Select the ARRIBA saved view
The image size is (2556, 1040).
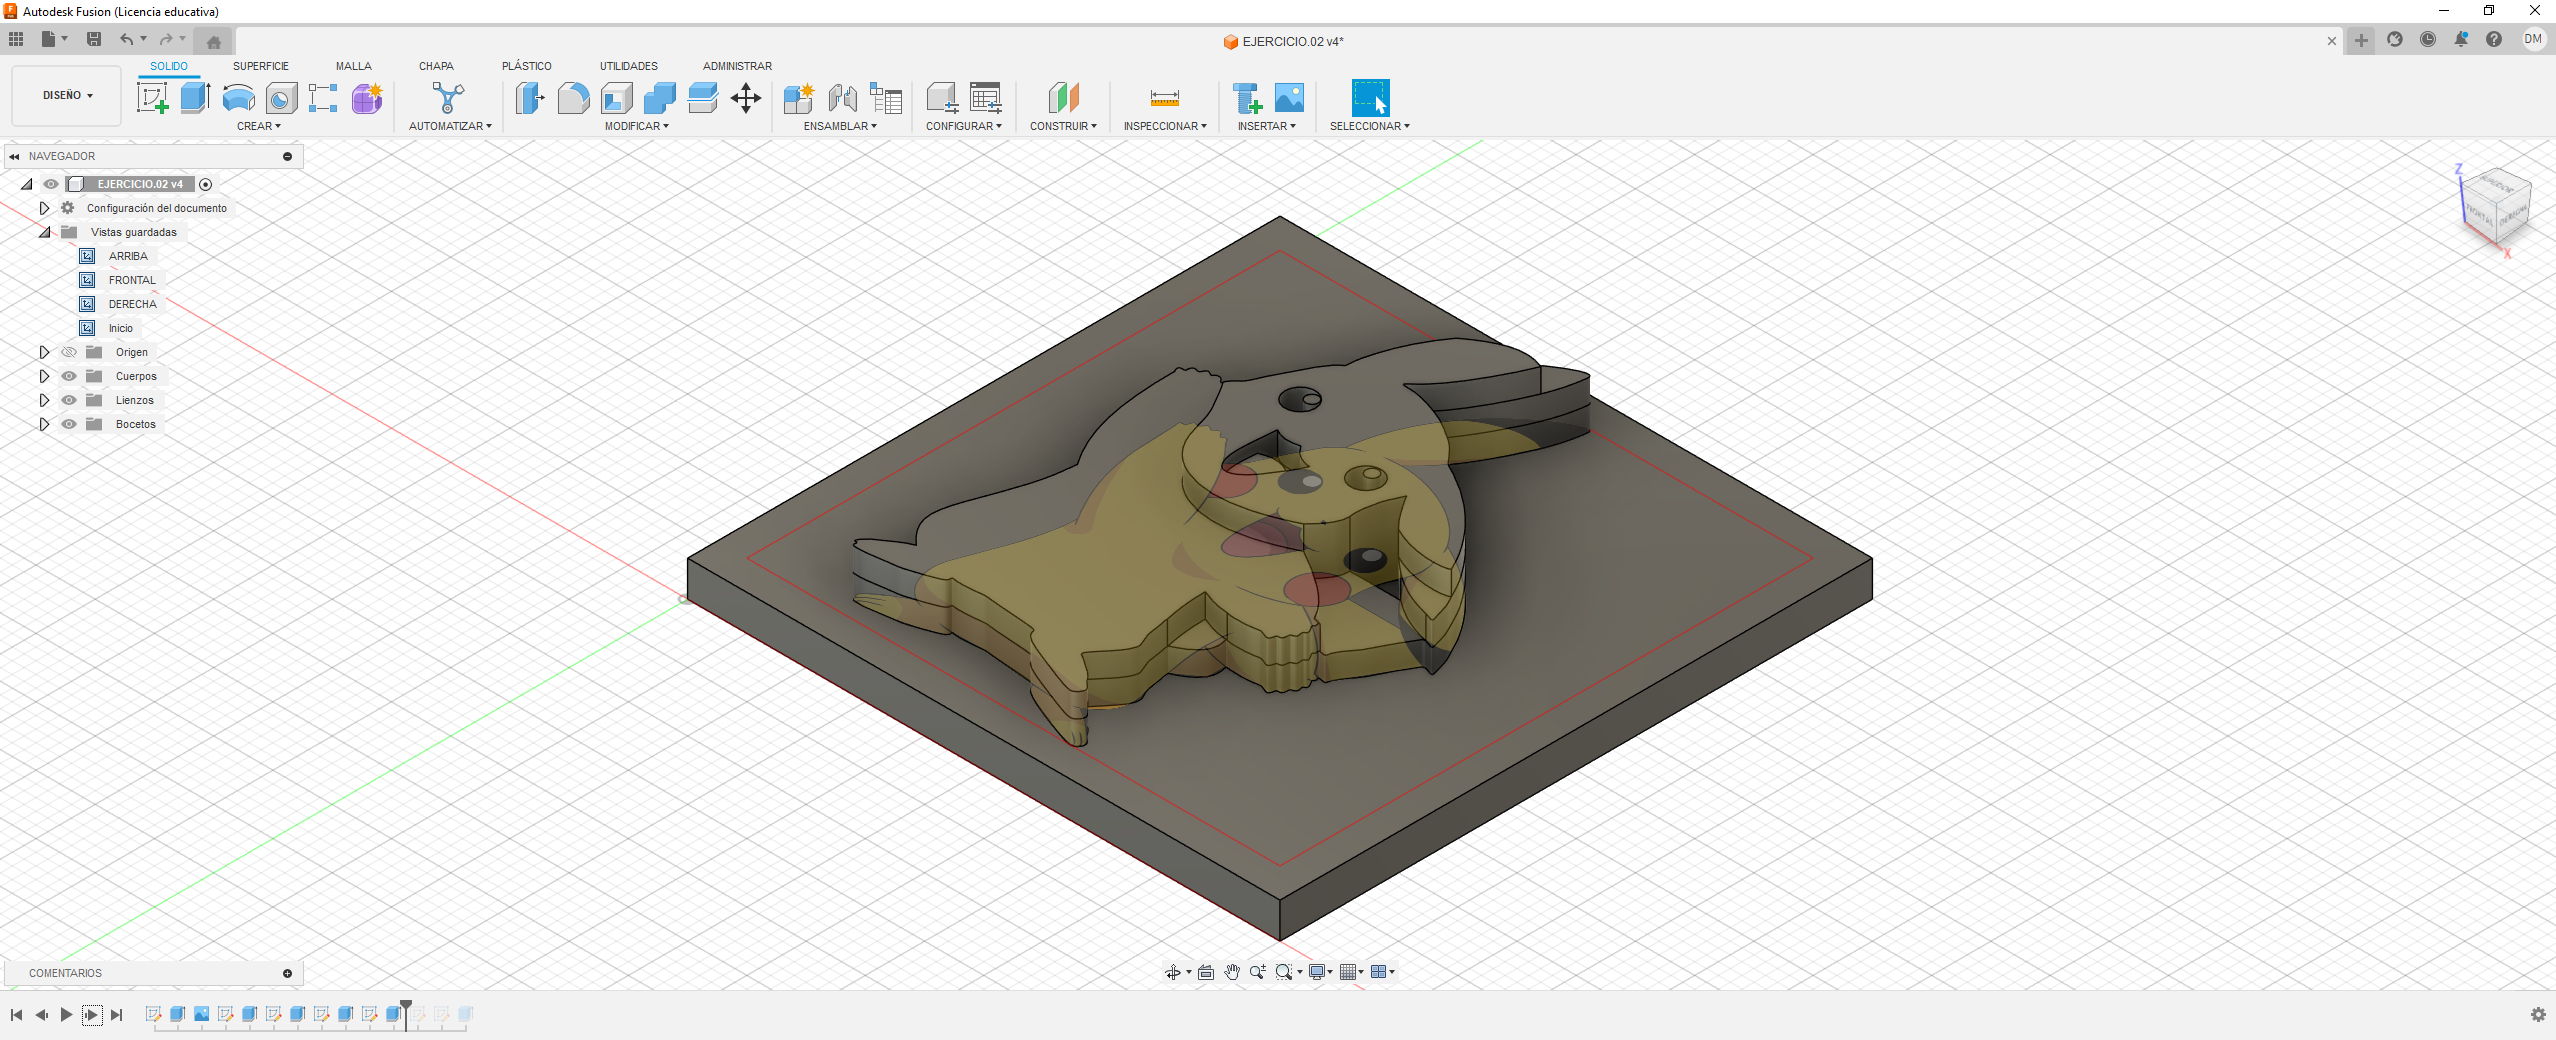(x=127, y=256)
